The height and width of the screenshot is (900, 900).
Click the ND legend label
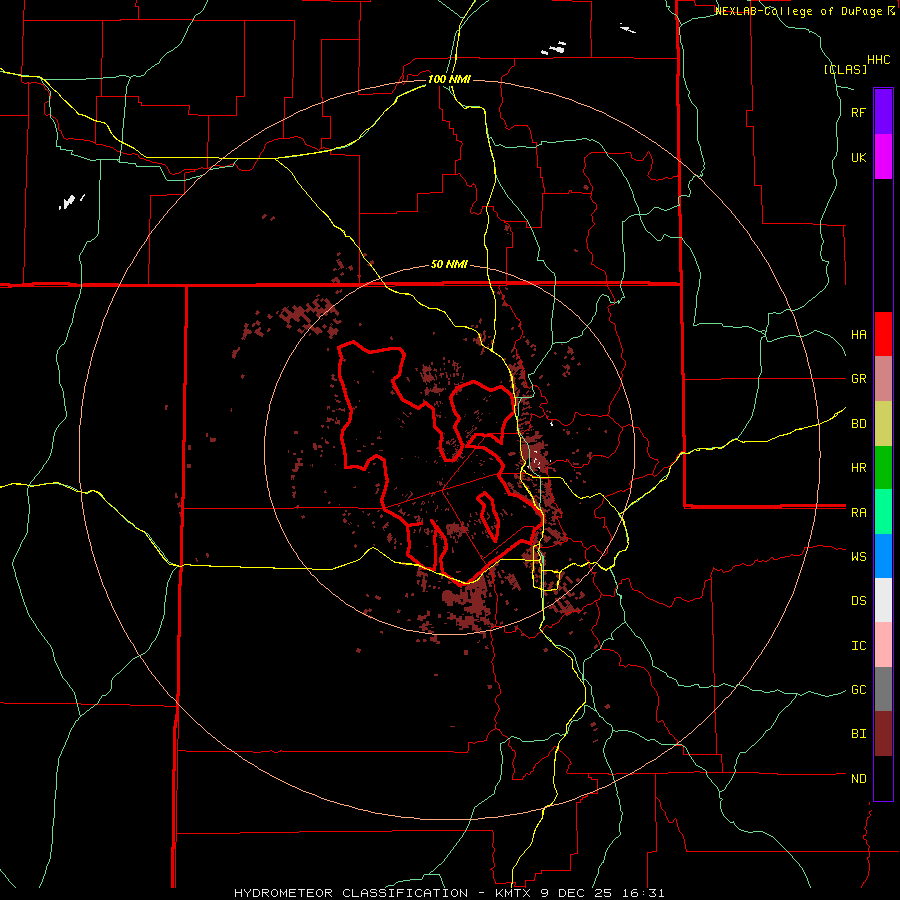point(859,779)
